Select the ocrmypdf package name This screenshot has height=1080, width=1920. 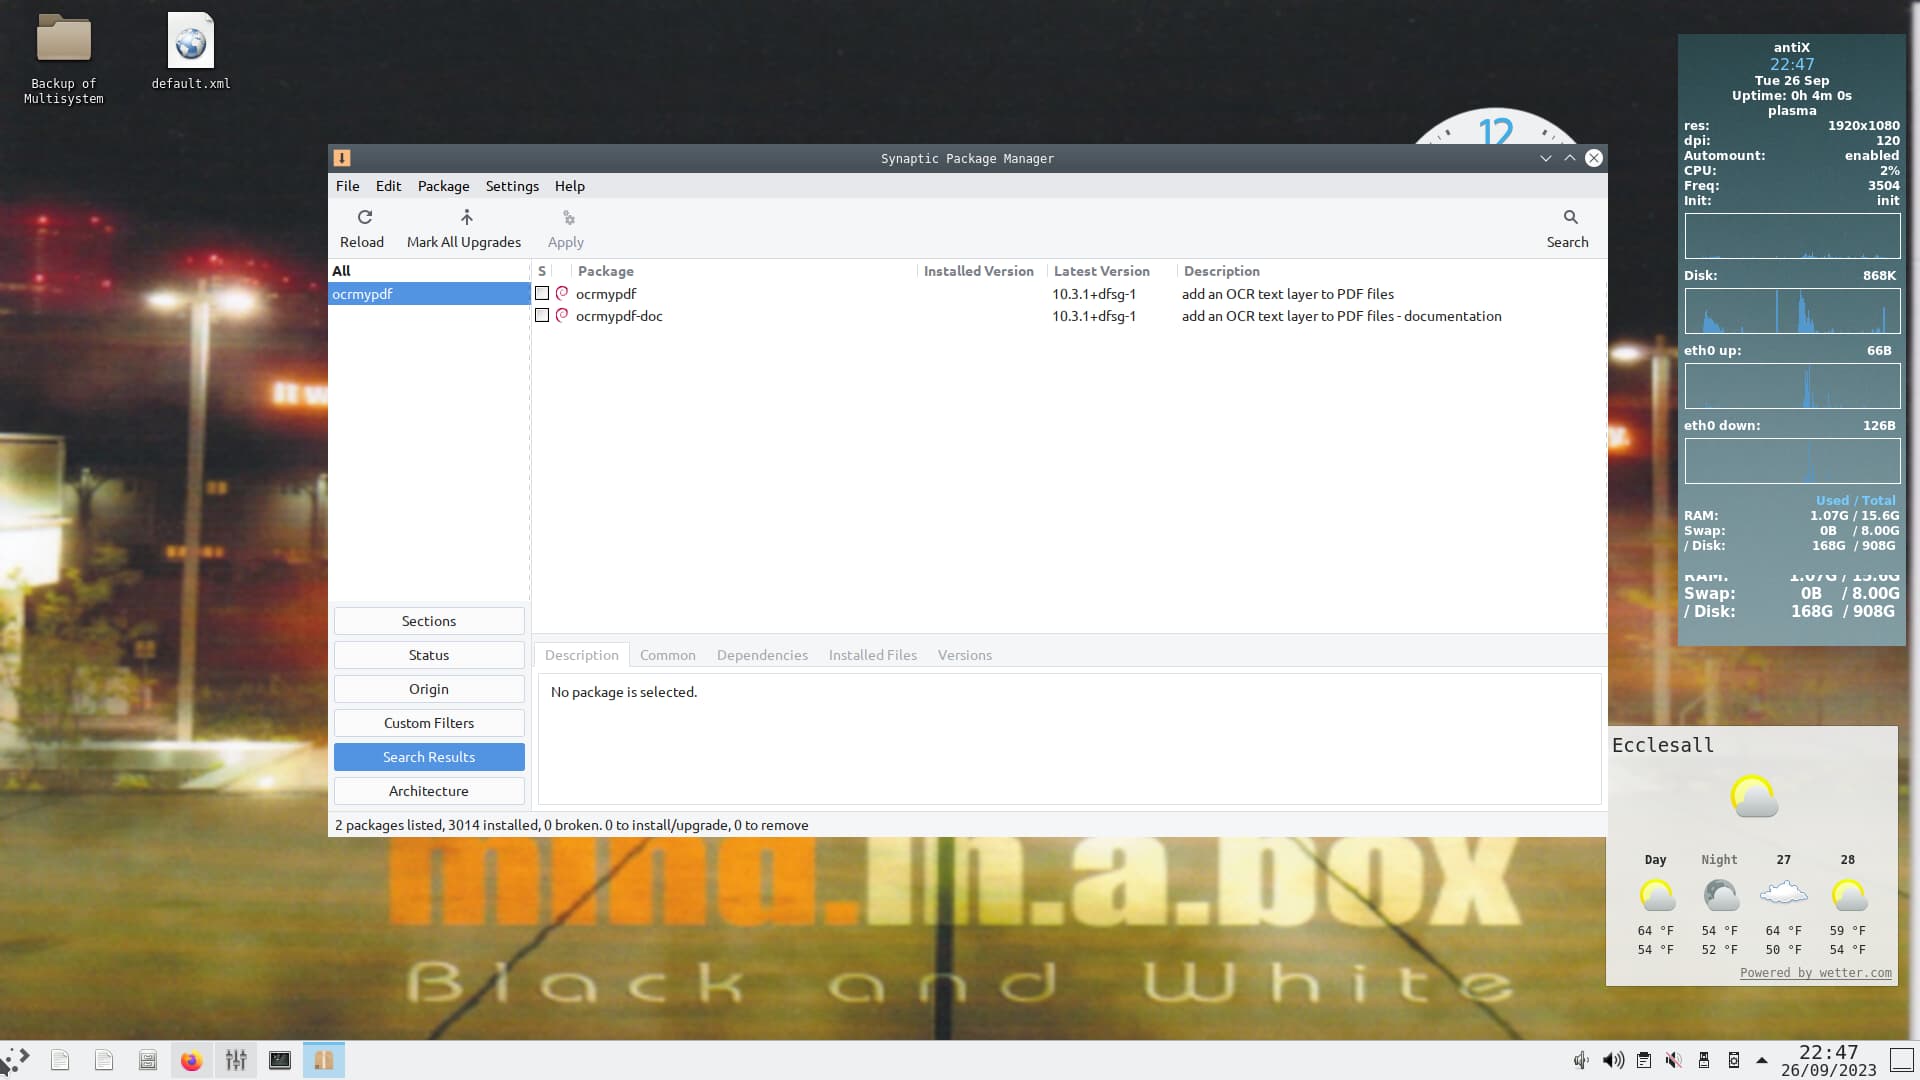606,294
